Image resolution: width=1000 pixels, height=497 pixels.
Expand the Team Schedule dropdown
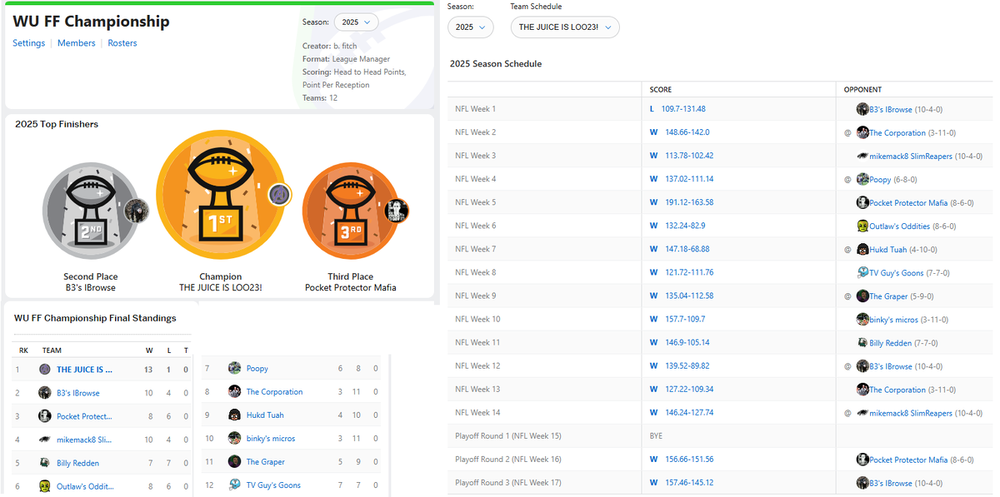[x=564, y=27]
